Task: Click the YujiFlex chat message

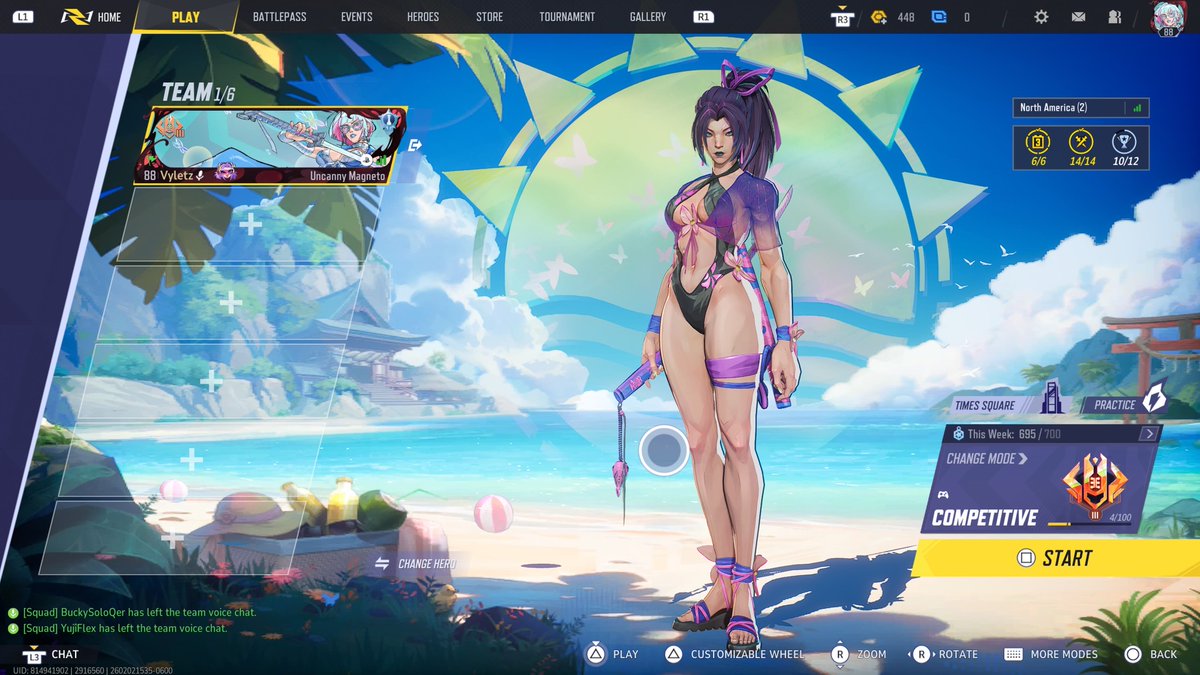Action: click(117, 628)
